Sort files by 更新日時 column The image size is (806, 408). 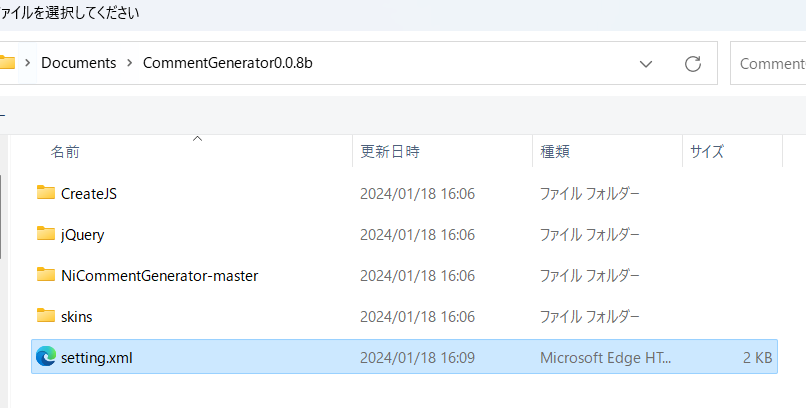pyautogui.click(x=390, y=152)
